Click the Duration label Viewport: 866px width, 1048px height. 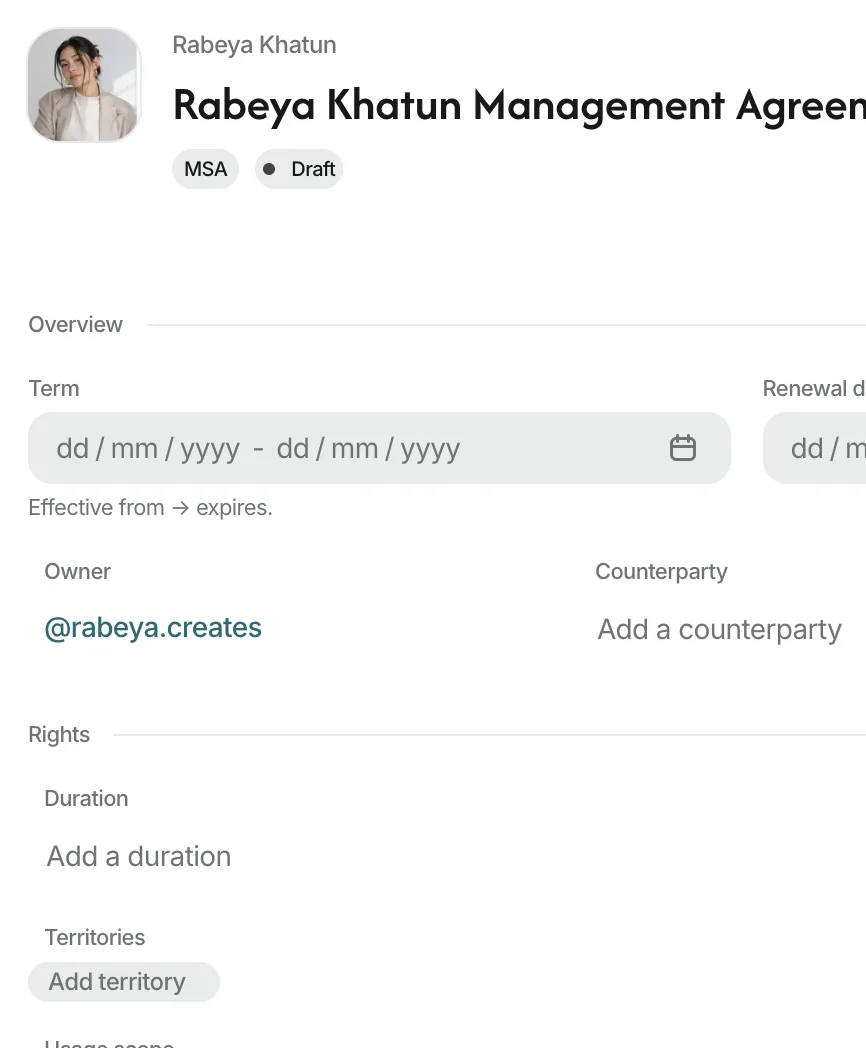(x=86, y=798)
